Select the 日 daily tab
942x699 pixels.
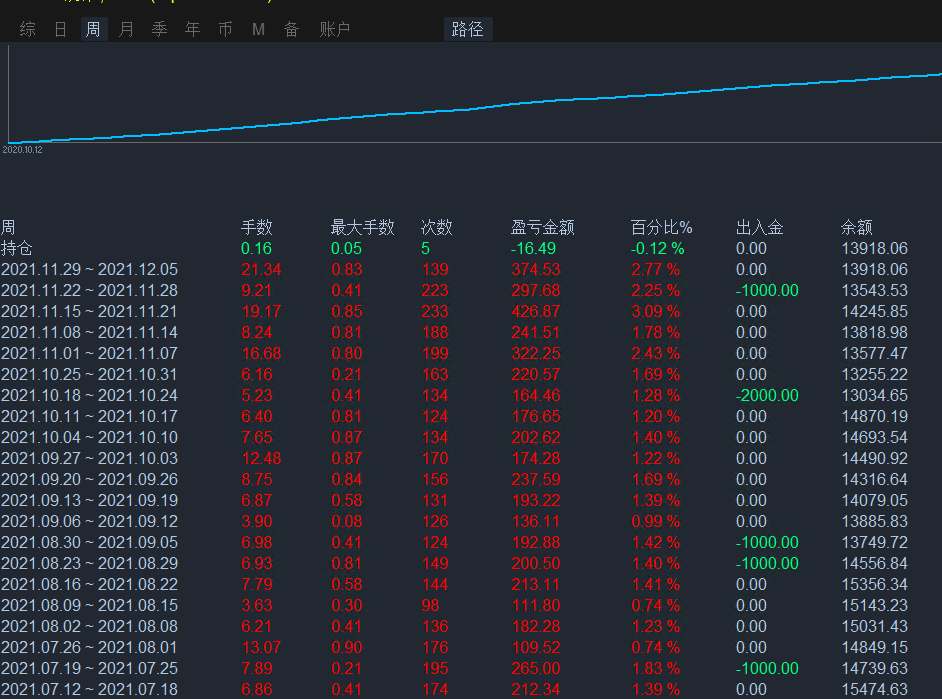pyautogui.click(x=61, y=30)
